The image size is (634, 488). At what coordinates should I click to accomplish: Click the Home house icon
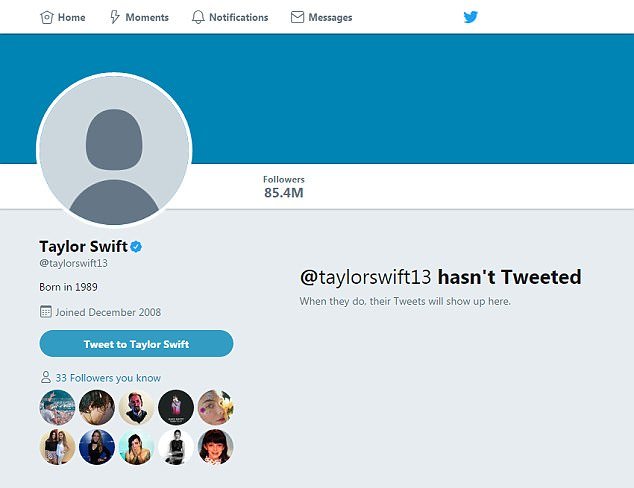click(x=46, y=17)
